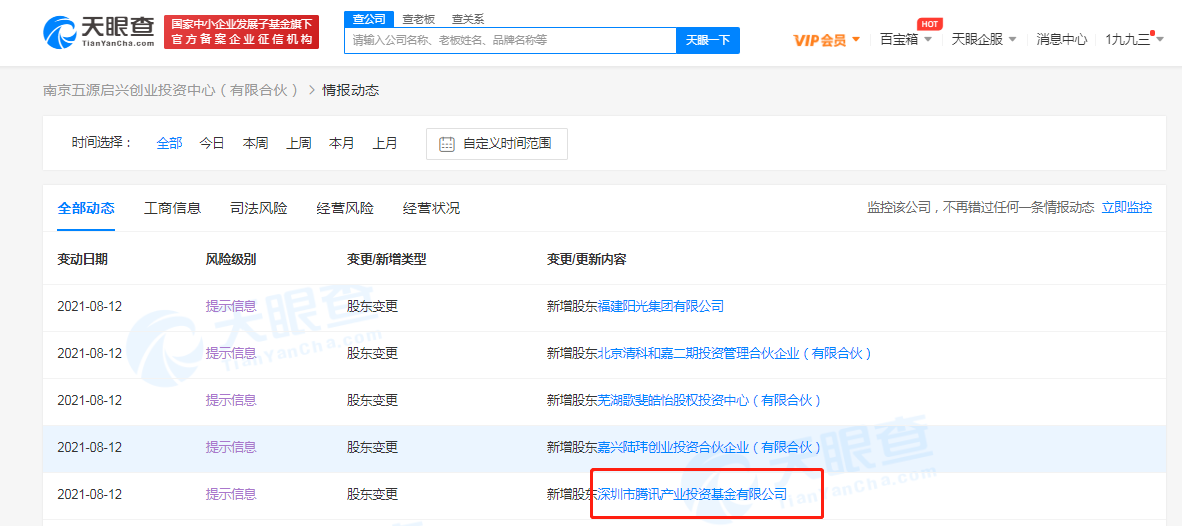Switch to the 经营状况 tab

pyautogui.click(x=431, y=209)
